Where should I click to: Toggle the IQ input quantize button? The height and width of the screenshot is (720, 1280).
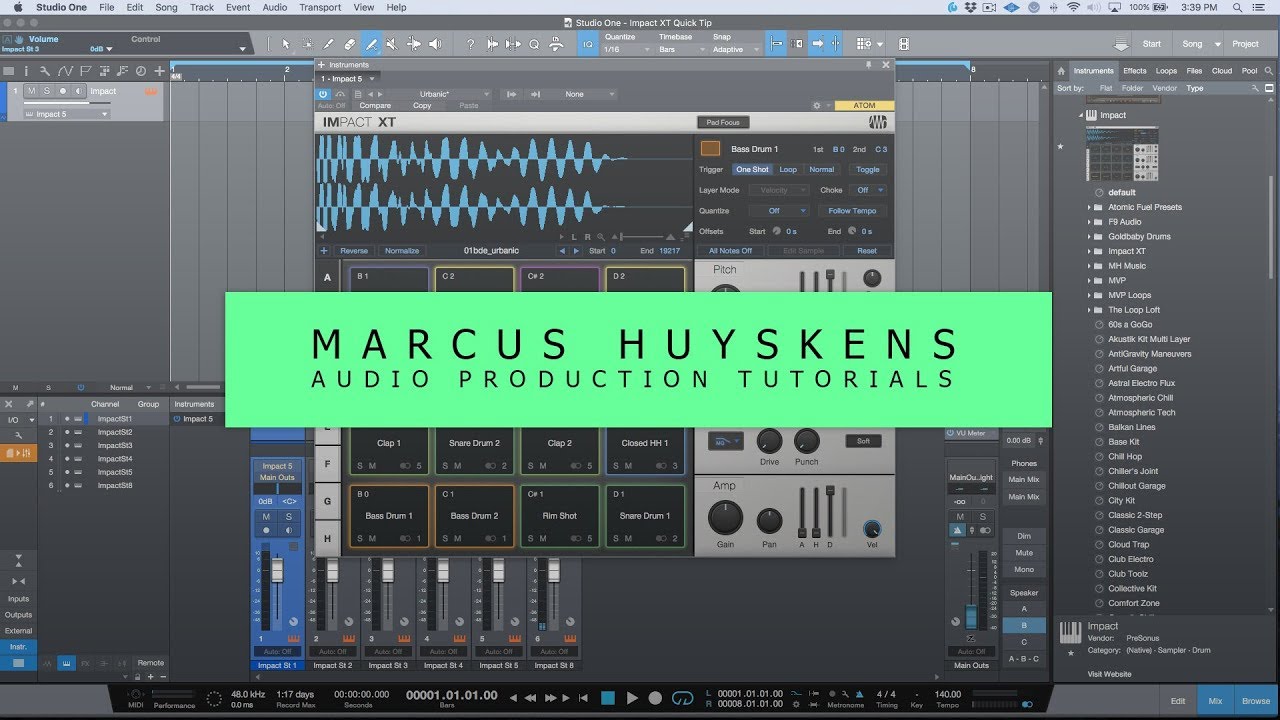click(x=588, y=44)
